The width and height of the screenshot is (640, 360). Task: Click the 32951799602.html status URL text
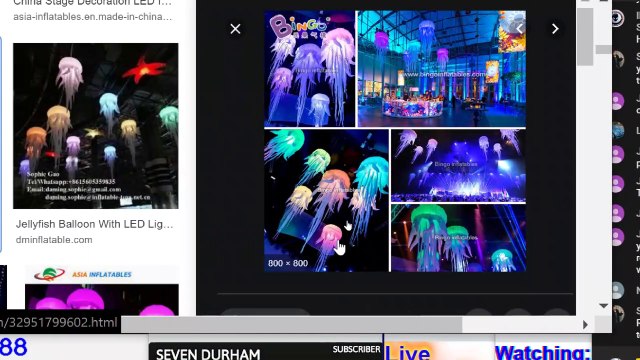pos(59,323)
